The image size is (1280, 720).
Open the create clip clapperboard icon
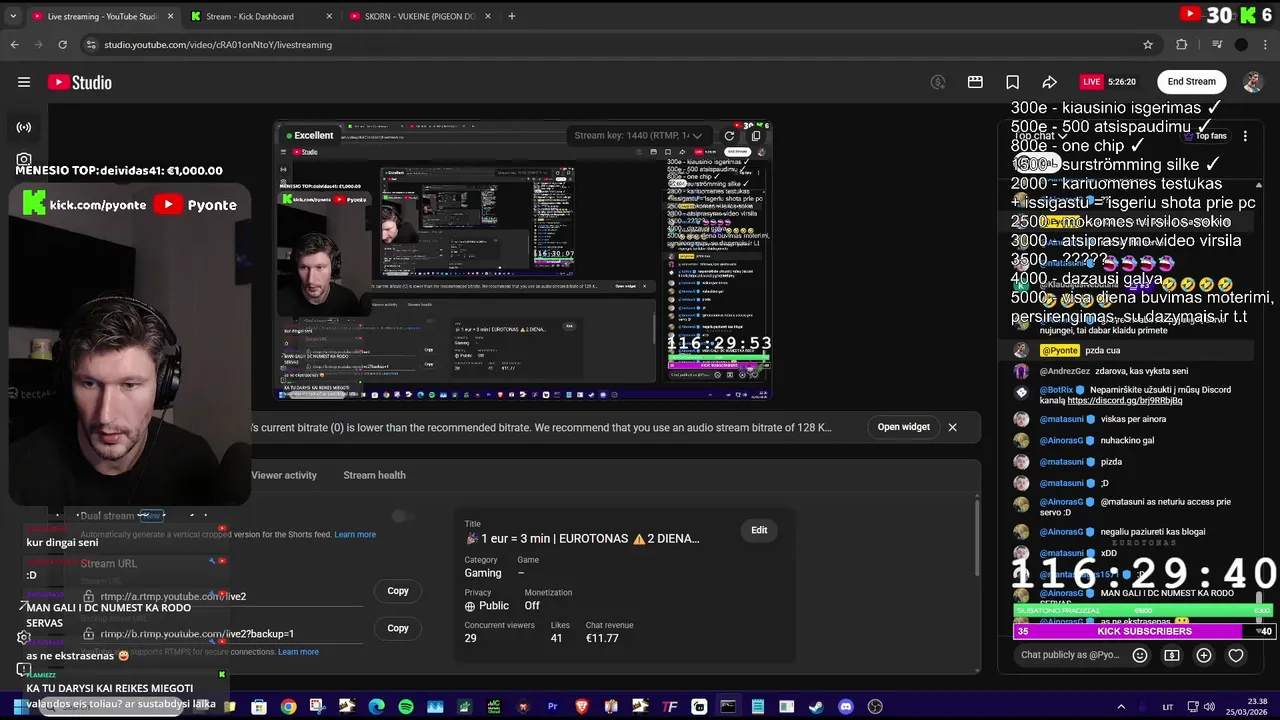coord(975,82)
